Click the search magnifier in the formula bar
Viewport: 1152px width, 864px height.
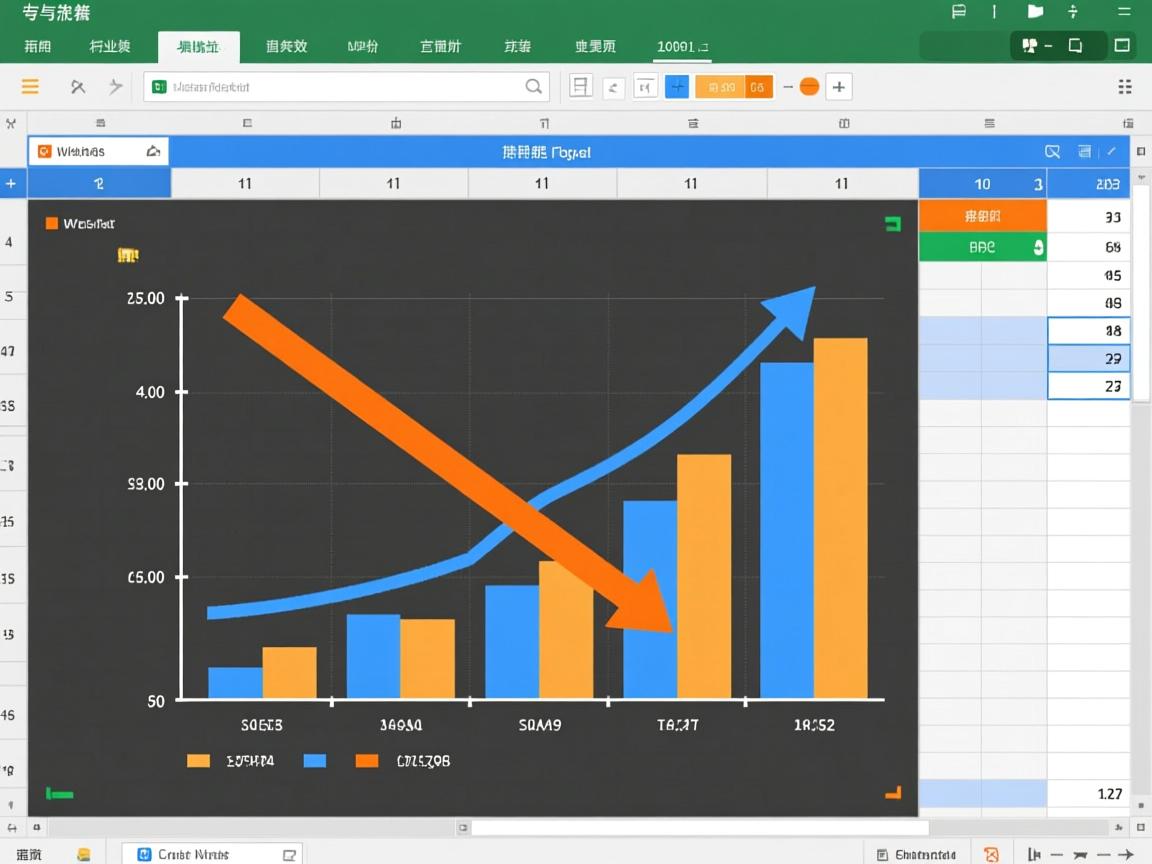click(534, 86)
